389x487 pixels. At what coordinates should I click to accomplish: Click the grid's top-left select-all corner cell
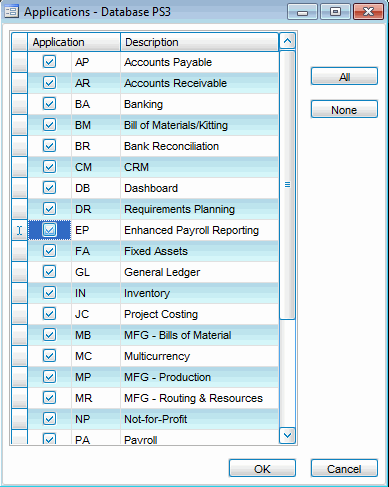coord(20,42)
